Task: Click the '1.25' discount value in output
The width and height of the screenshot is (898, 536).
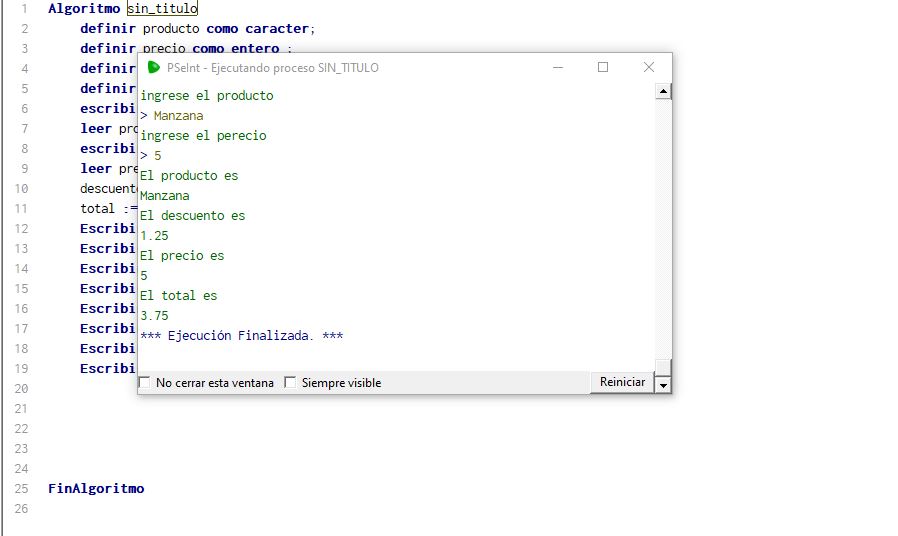Action: click(155, 236)
